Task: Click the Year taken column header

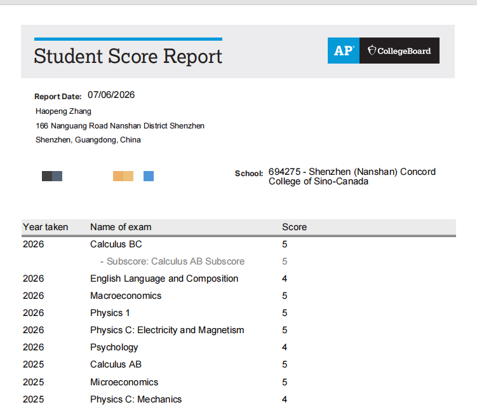Action: [x=45, y=227]
